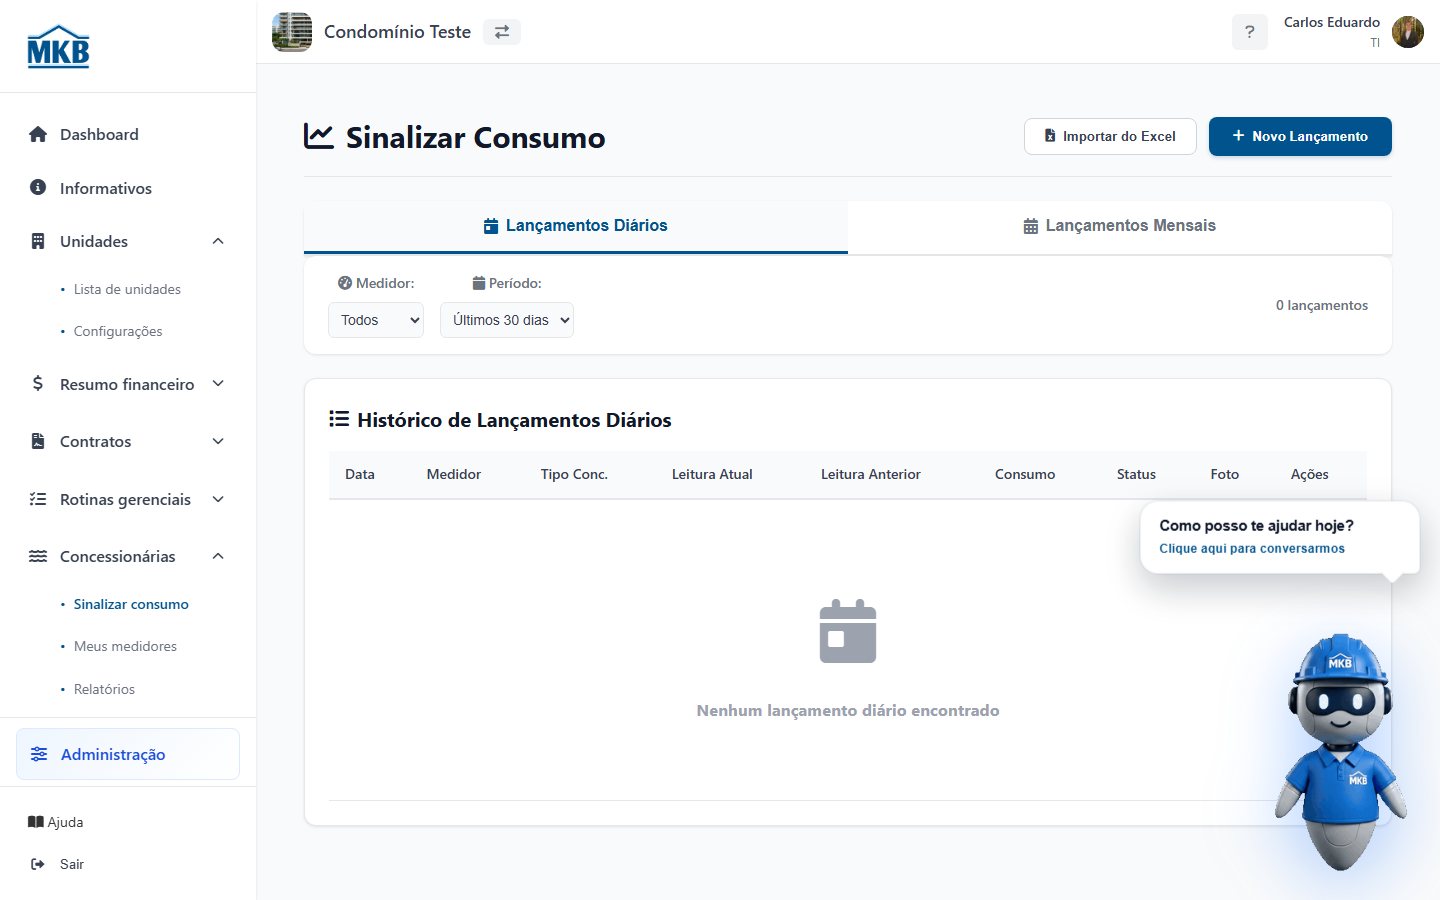Collapse the Concessionárias chevron
The height and width of the screenshot is (900, 1440).
coord(218,556)
